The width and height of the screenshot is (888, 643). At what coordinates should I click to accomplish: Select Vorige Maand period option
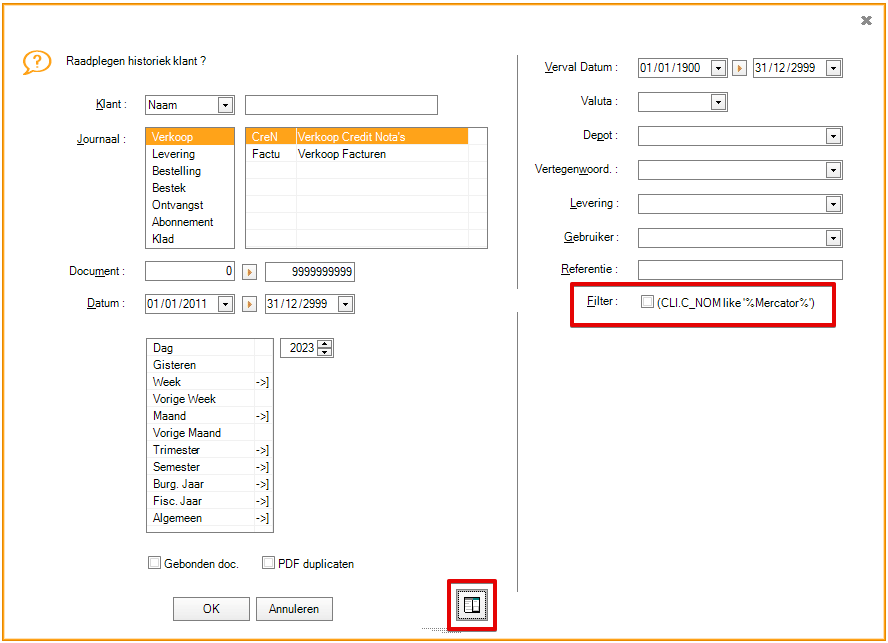point(187,433)
